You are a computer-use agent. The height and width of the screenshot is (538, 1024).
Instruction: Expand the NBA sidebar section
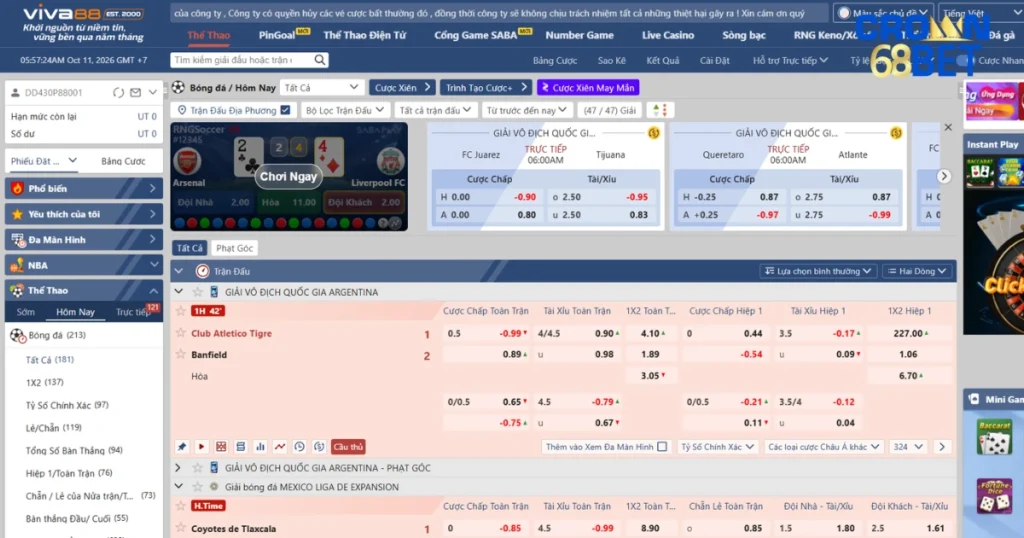coord(153,265)
